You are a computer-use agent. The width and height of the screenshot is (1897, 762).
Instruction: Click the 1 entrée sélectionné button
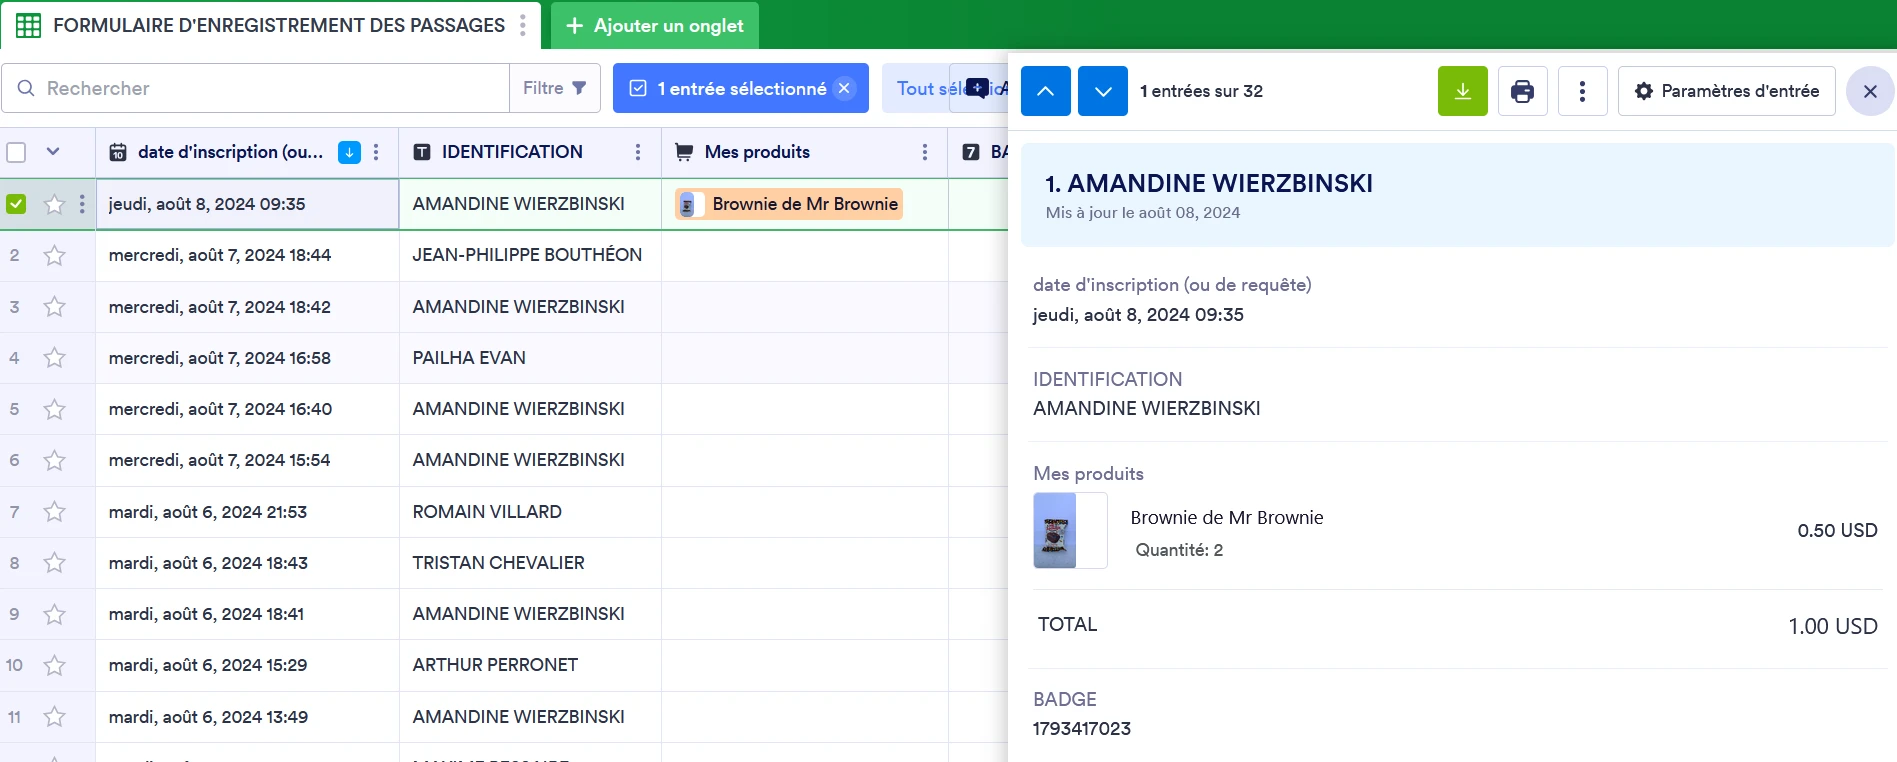click(x=740, y=88)
